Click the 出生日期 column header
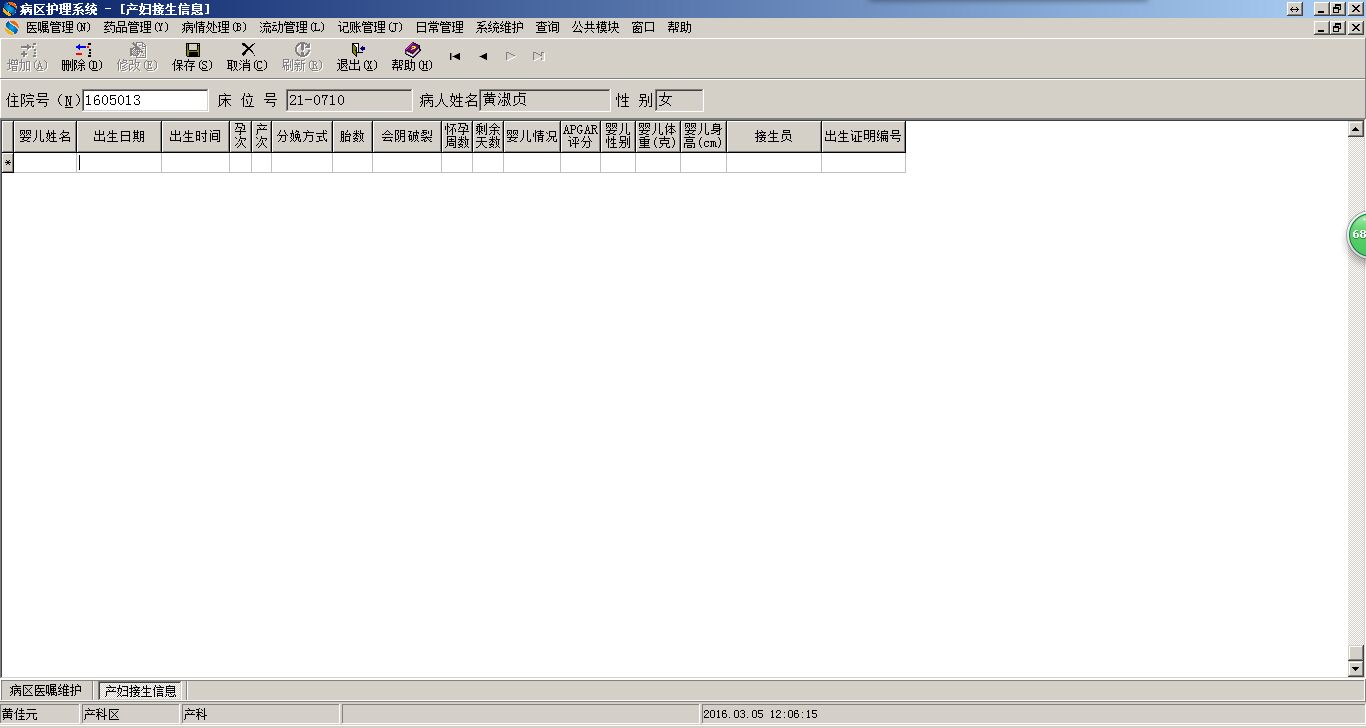 (x=119, y=137)
